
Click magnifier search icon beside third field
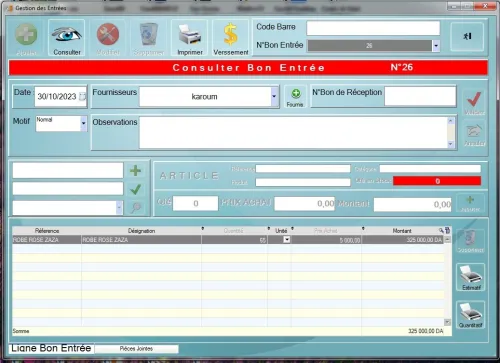[x=136, y=208]
